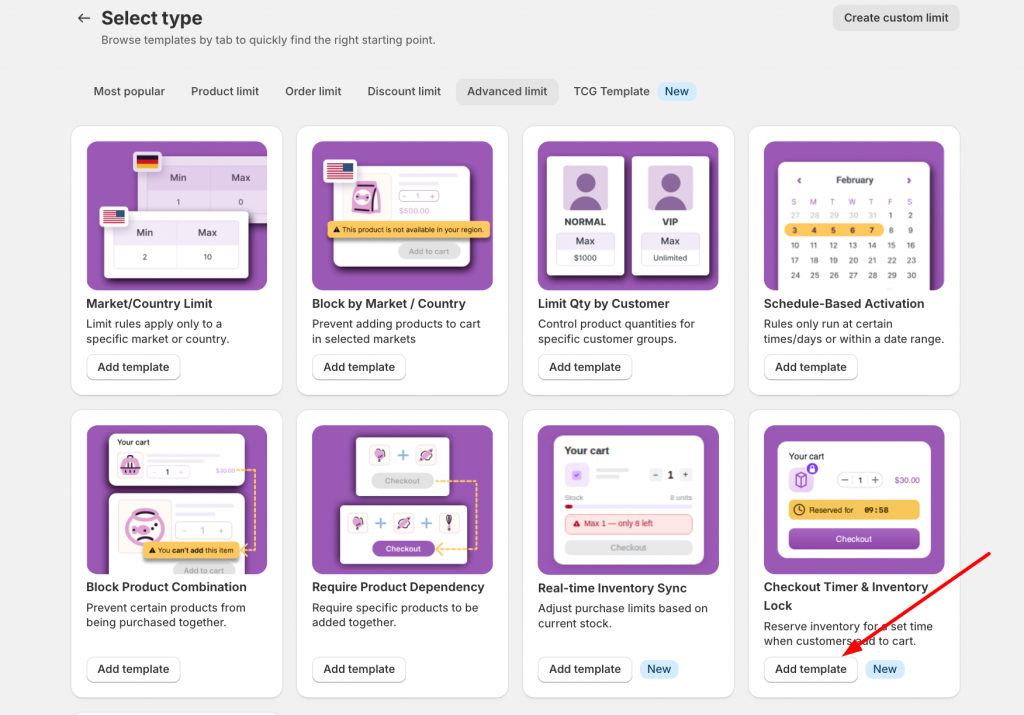Click the Block by Market / Country preview image
Viewport: 1024px width, 715px height.
point(402,215)
